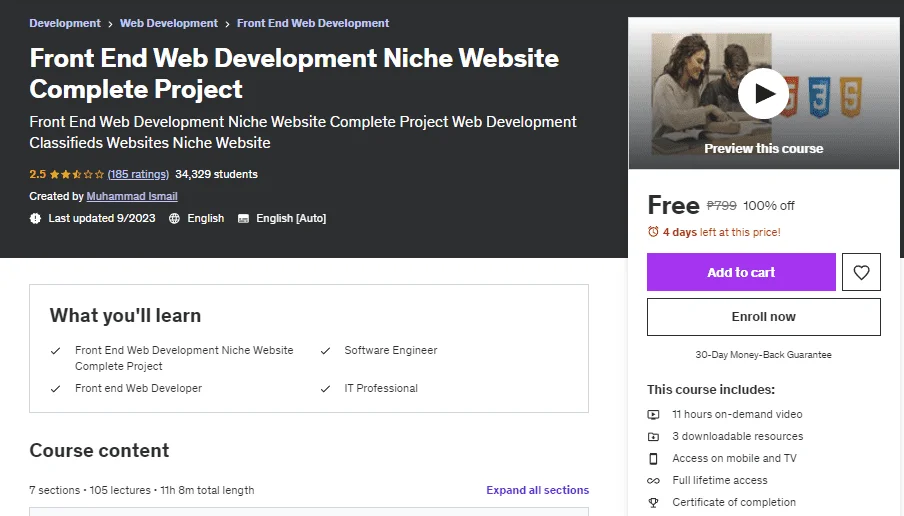This screenshot has width=904, height=516.
Task: Click the struck-through ₱799 original price
Action: click(721, 206)
